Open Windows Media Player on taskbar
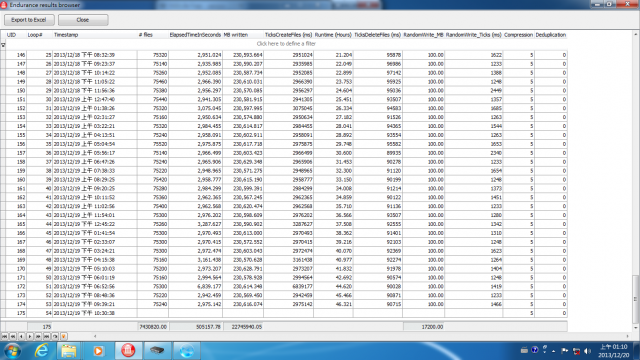The width and height of the screenshot is (640, 360). (x=98, y=351)
